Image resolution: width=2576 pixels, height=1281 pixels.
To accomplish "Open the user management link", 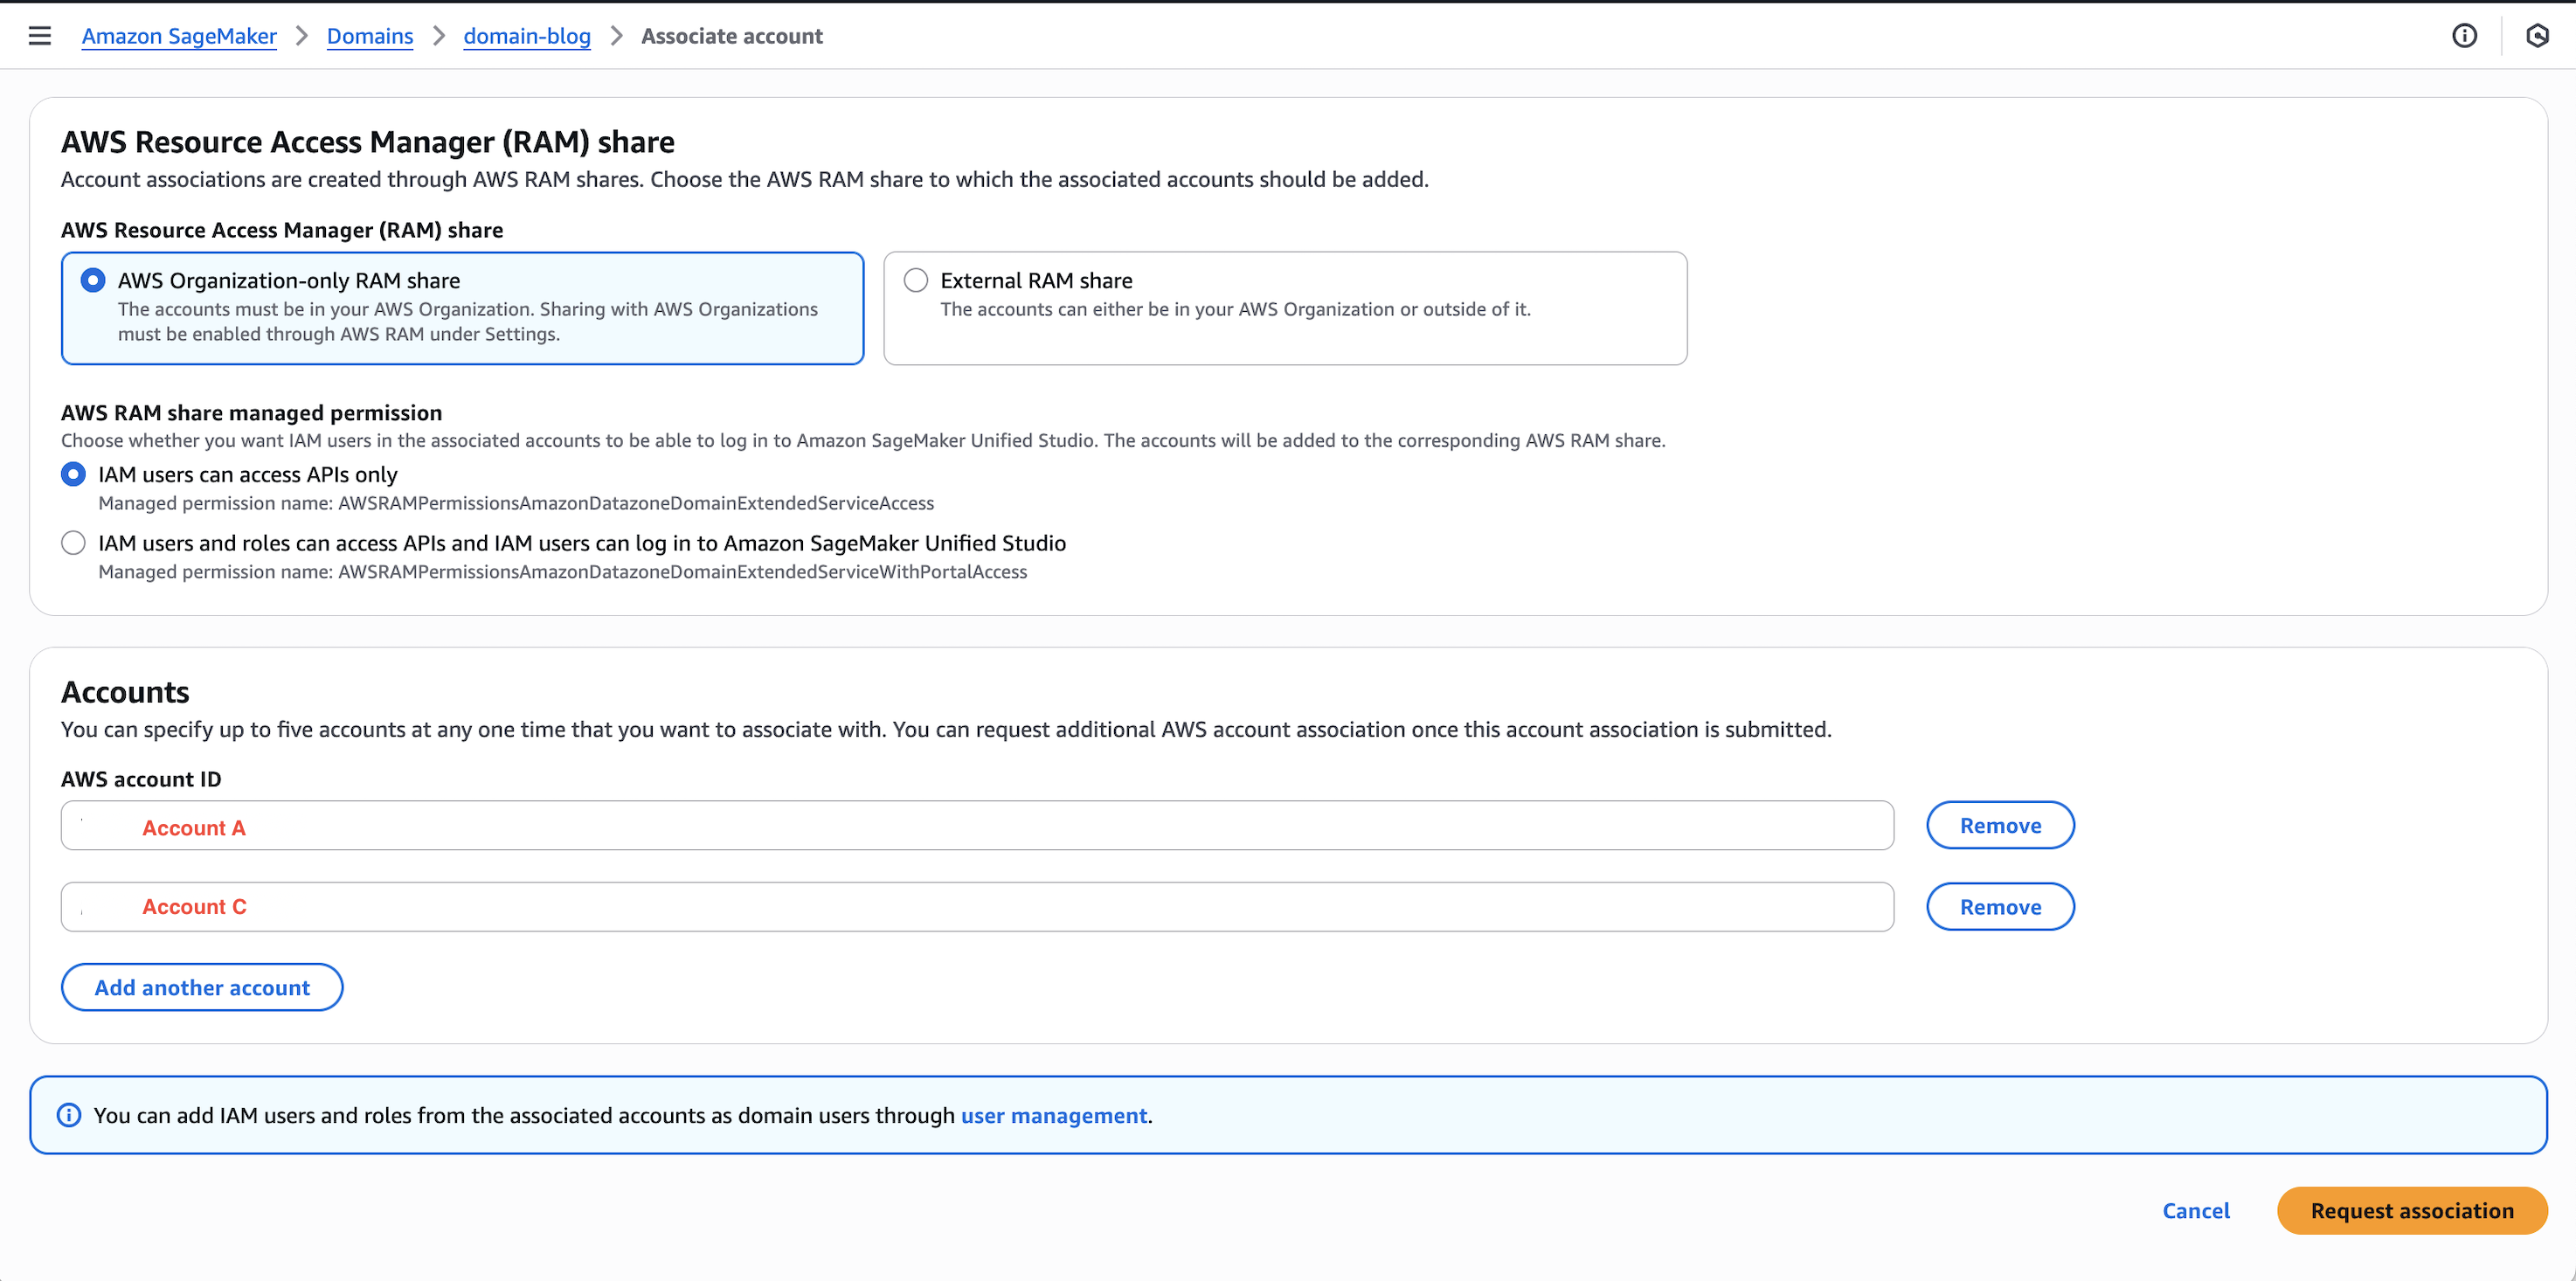I will coord(1053,1115).
